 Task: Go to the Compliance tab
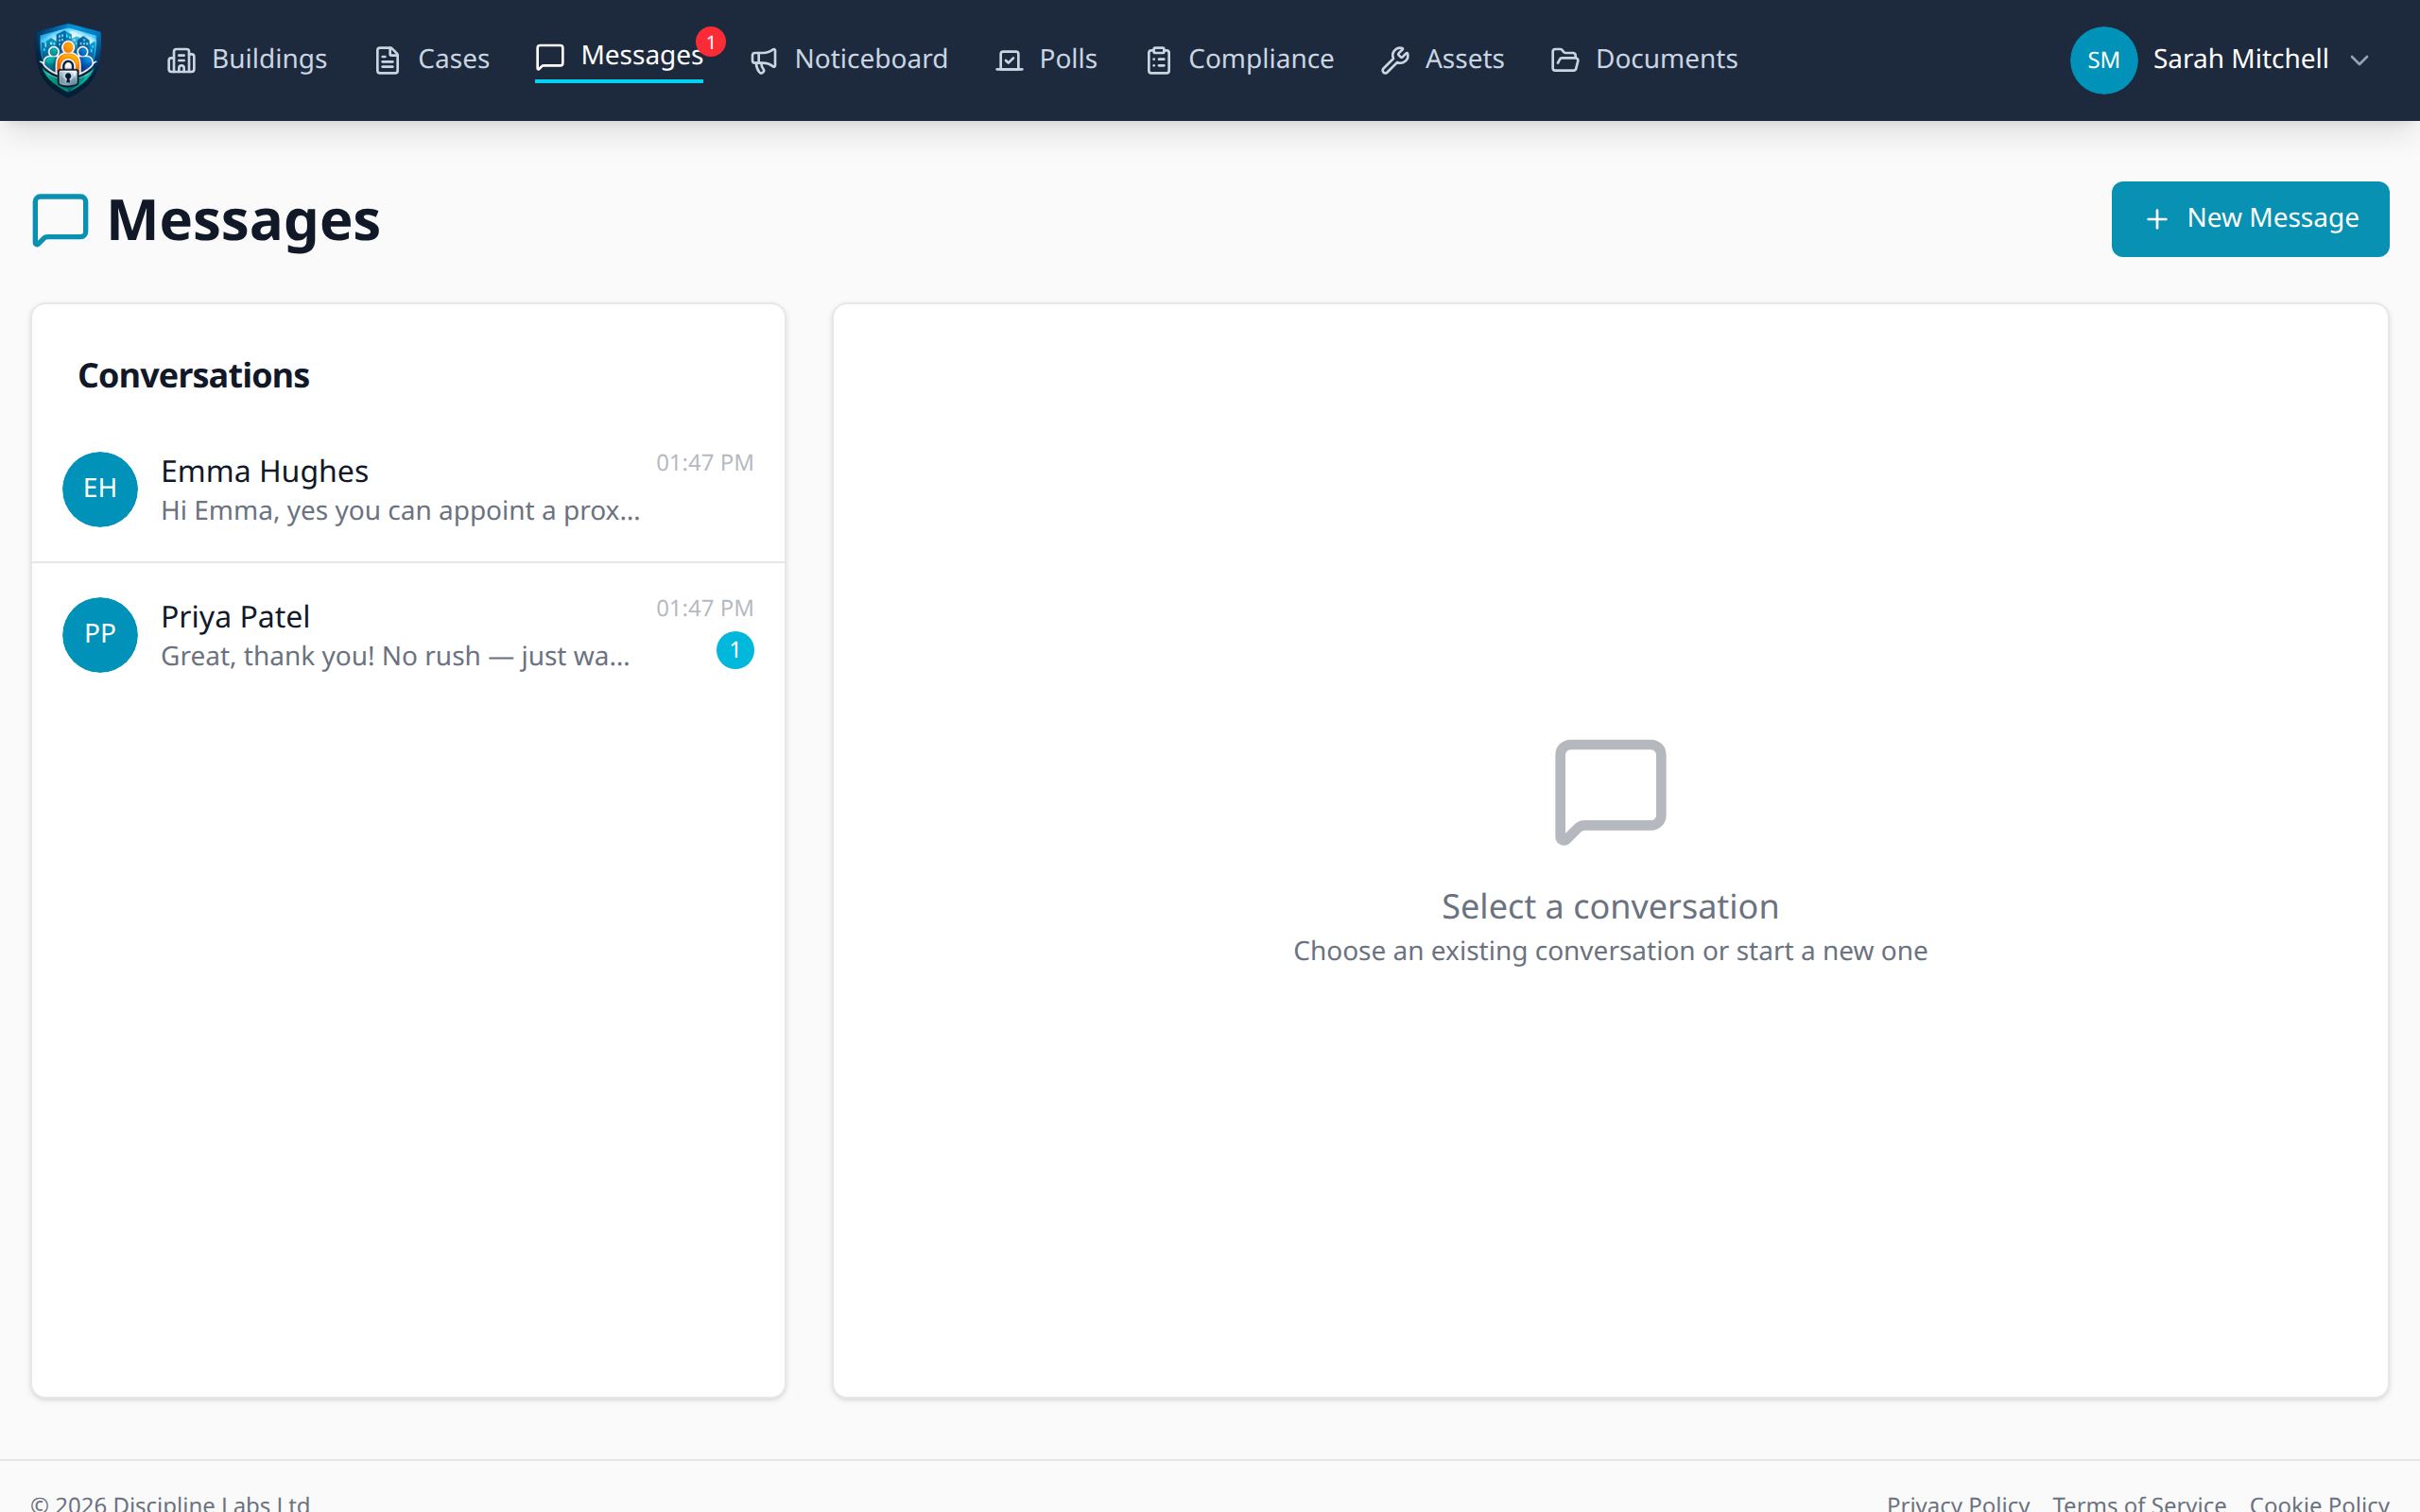1260,60
